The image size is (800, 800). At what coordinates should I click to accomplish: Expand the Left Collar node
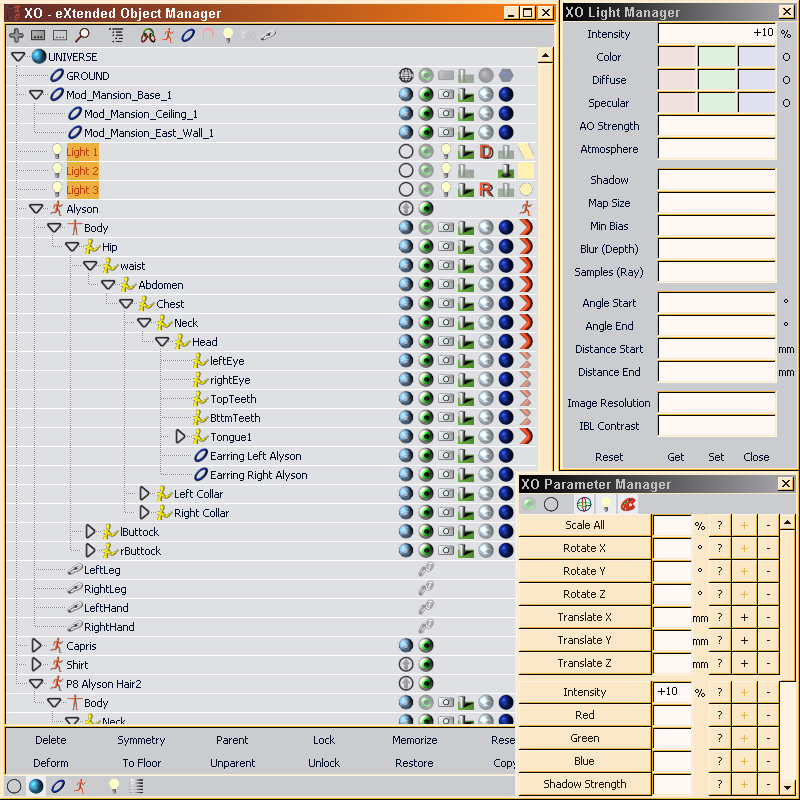[x=144, y=493]
